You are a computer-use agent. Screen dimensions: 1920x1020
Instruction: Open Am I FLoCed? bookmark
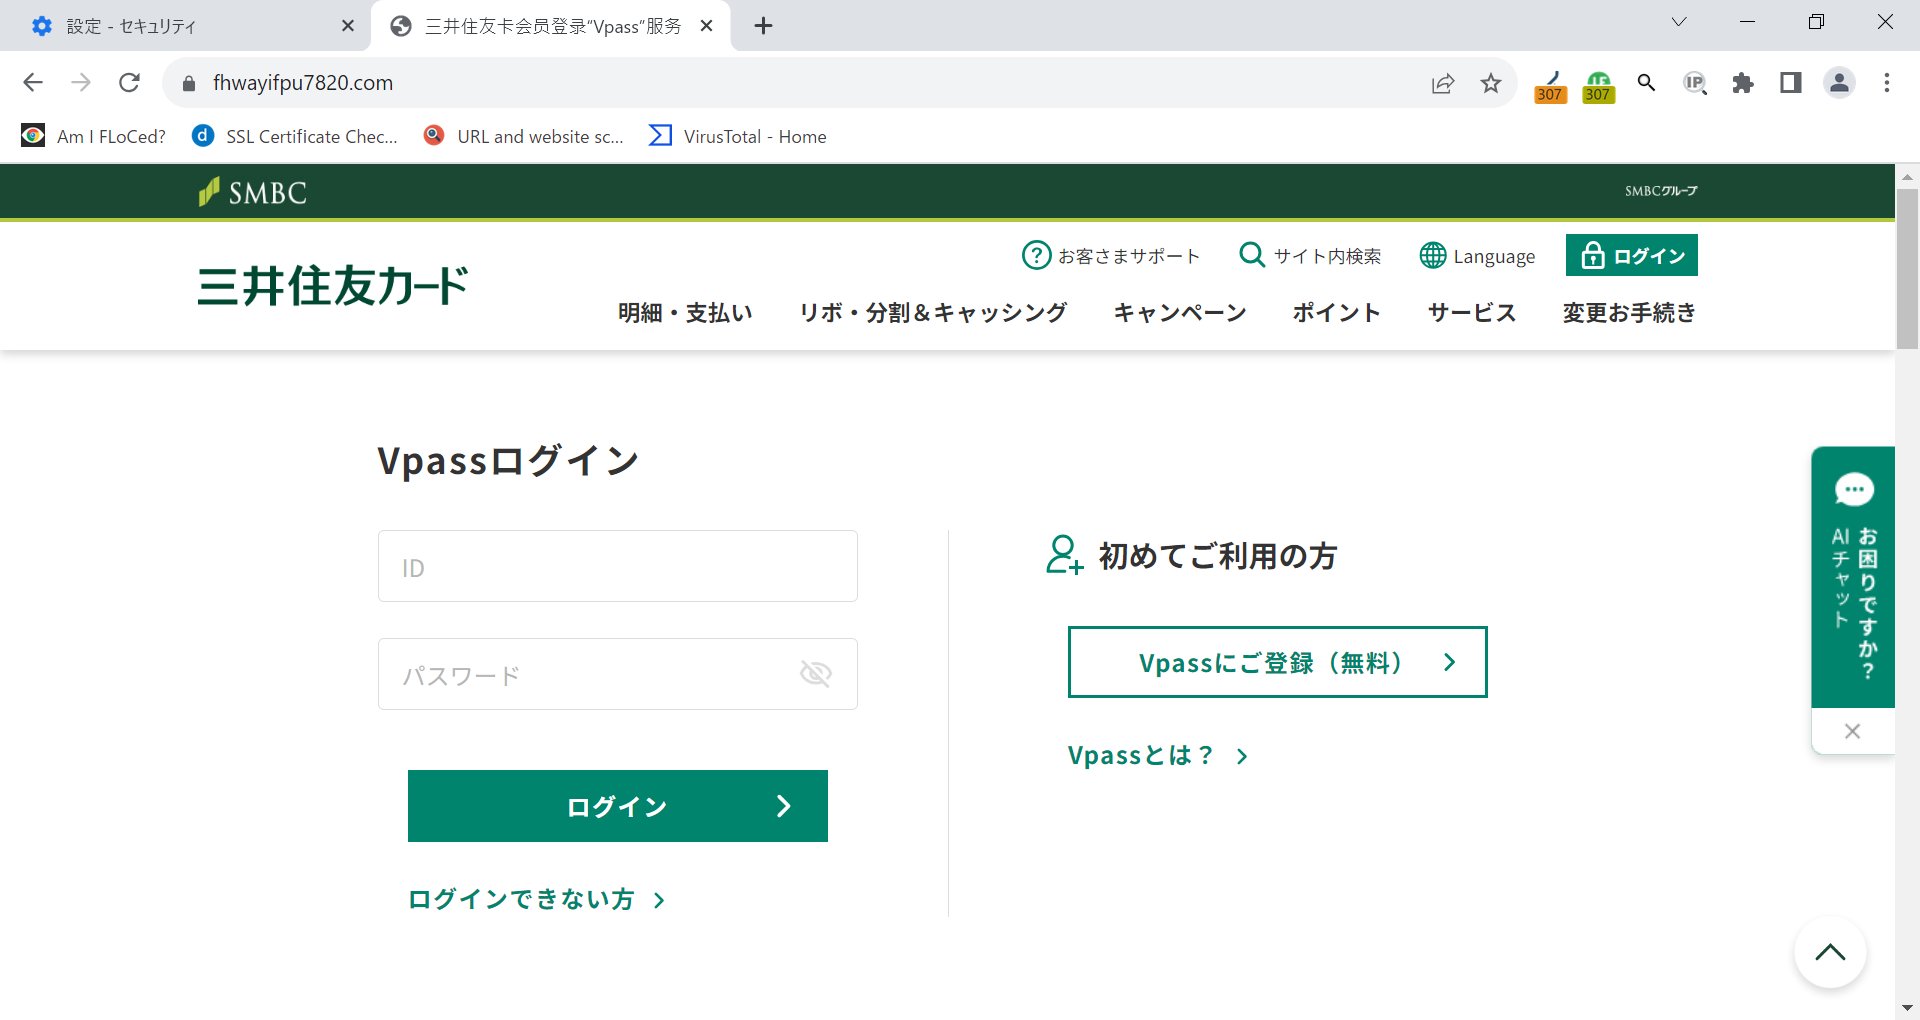tap(94, 136)
